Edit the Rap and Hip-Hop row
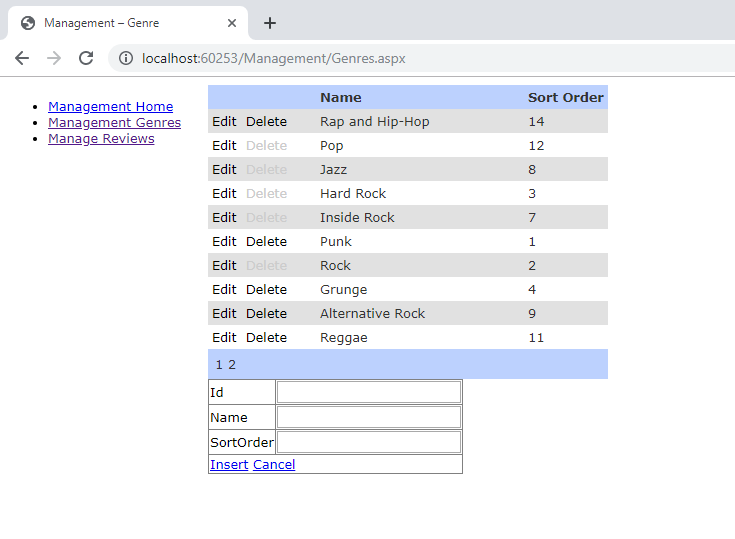Viewport: 735px width, 539px height. [x=224, y=122]
